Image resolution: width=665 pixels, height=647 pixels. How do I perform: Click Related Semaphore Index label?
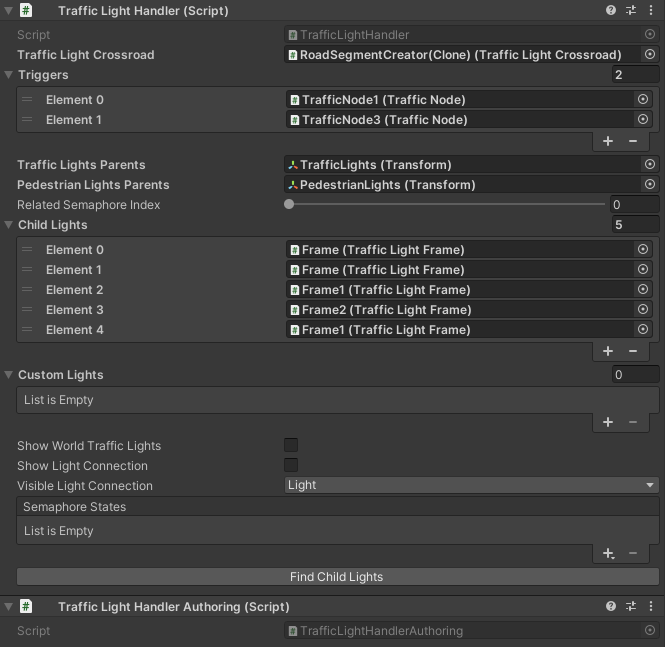point(89,205)
